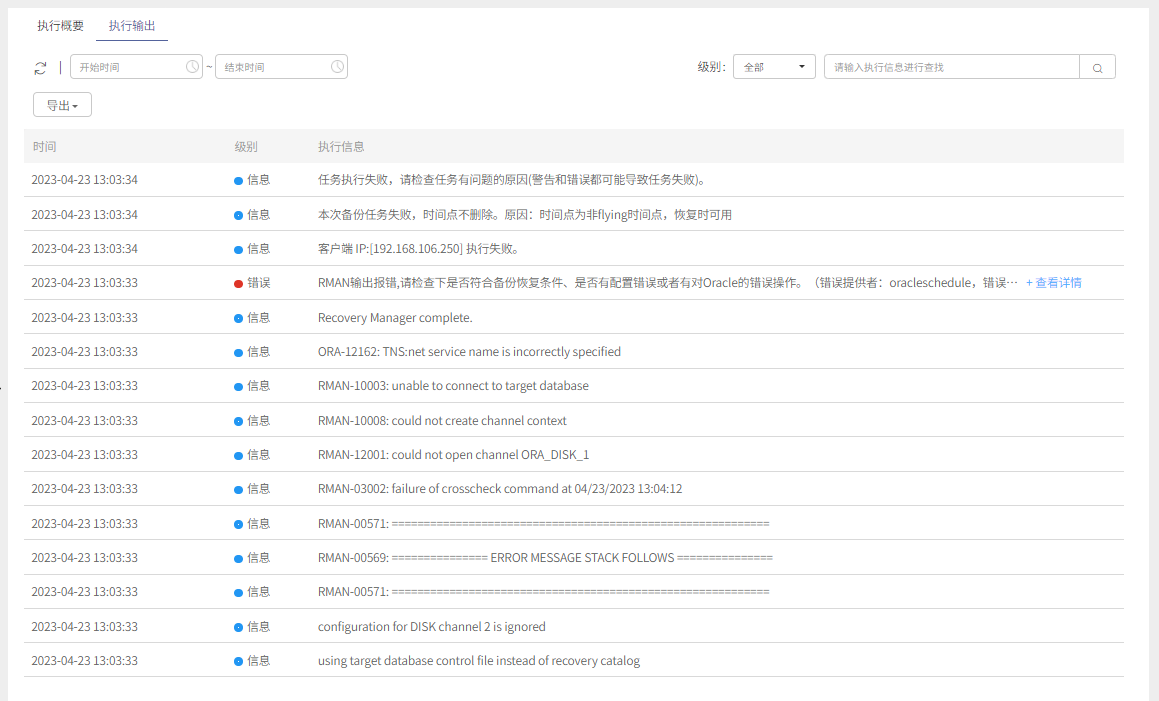Click the 客户端 IP:[192.168.106.250] 执行失败 text
Viewport: 1159px width, 701px height.
pyautogui.click(x=418, y=248)
